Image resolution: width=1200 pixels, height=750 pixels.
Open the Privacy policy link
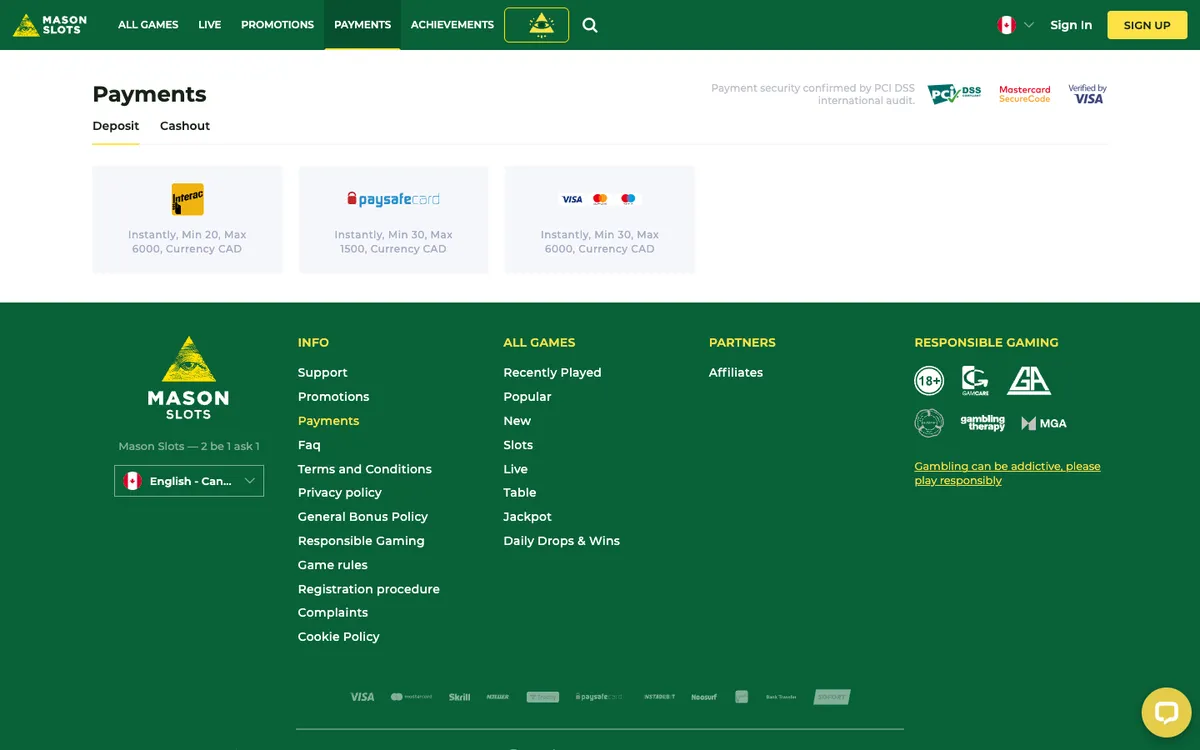(340, 493)
